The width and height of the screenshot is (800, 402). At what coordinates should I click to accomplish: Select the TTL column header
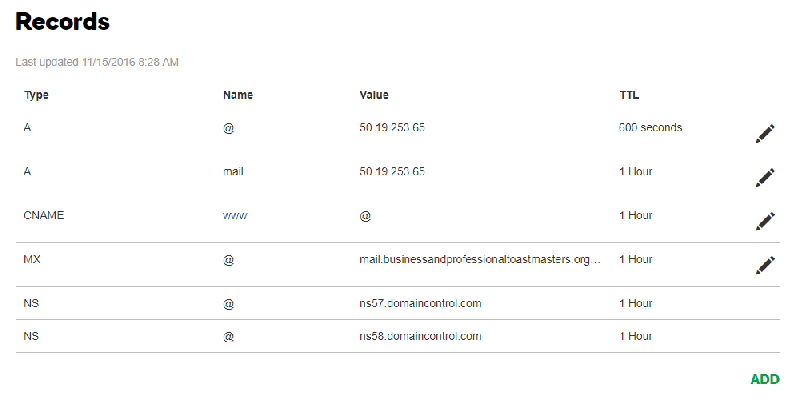click(629, 95)
